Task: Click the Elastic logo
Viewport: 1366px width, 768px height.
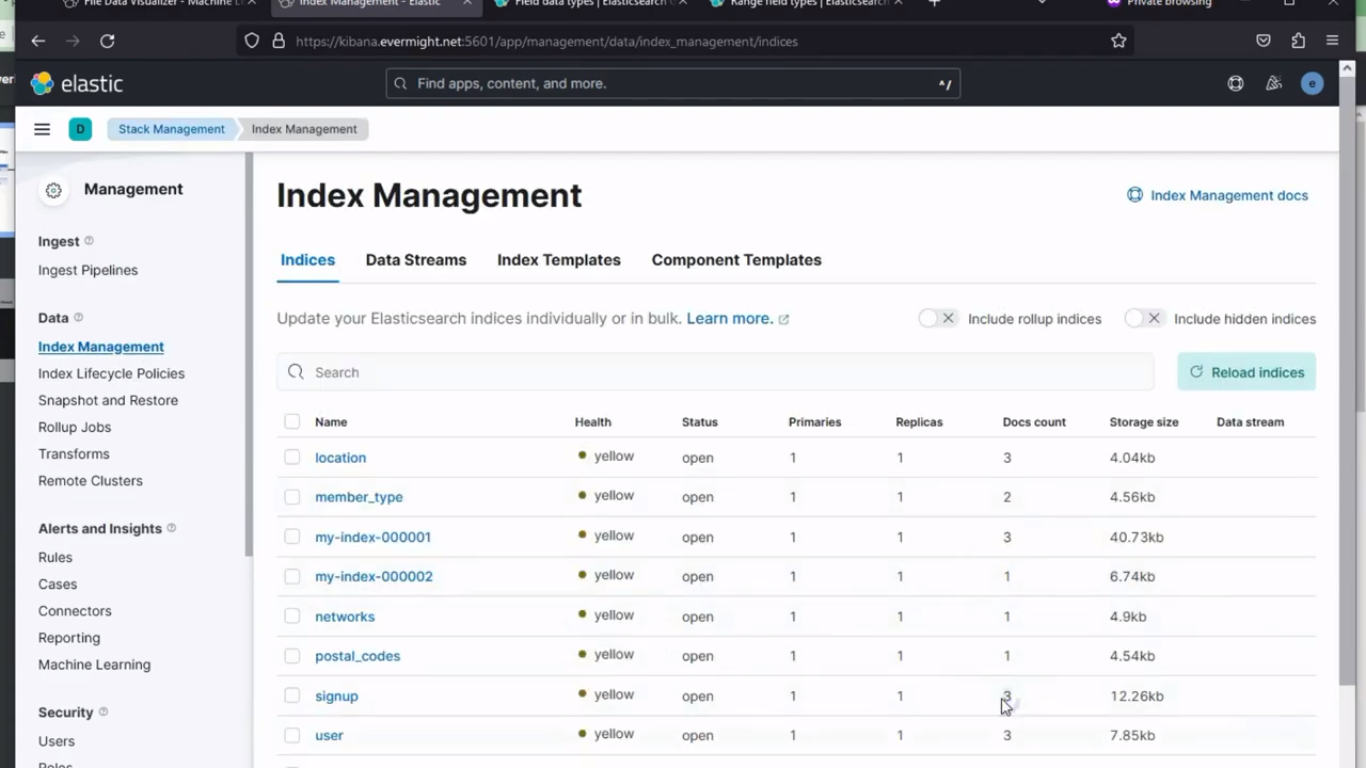Action: (x=77, y=84)
